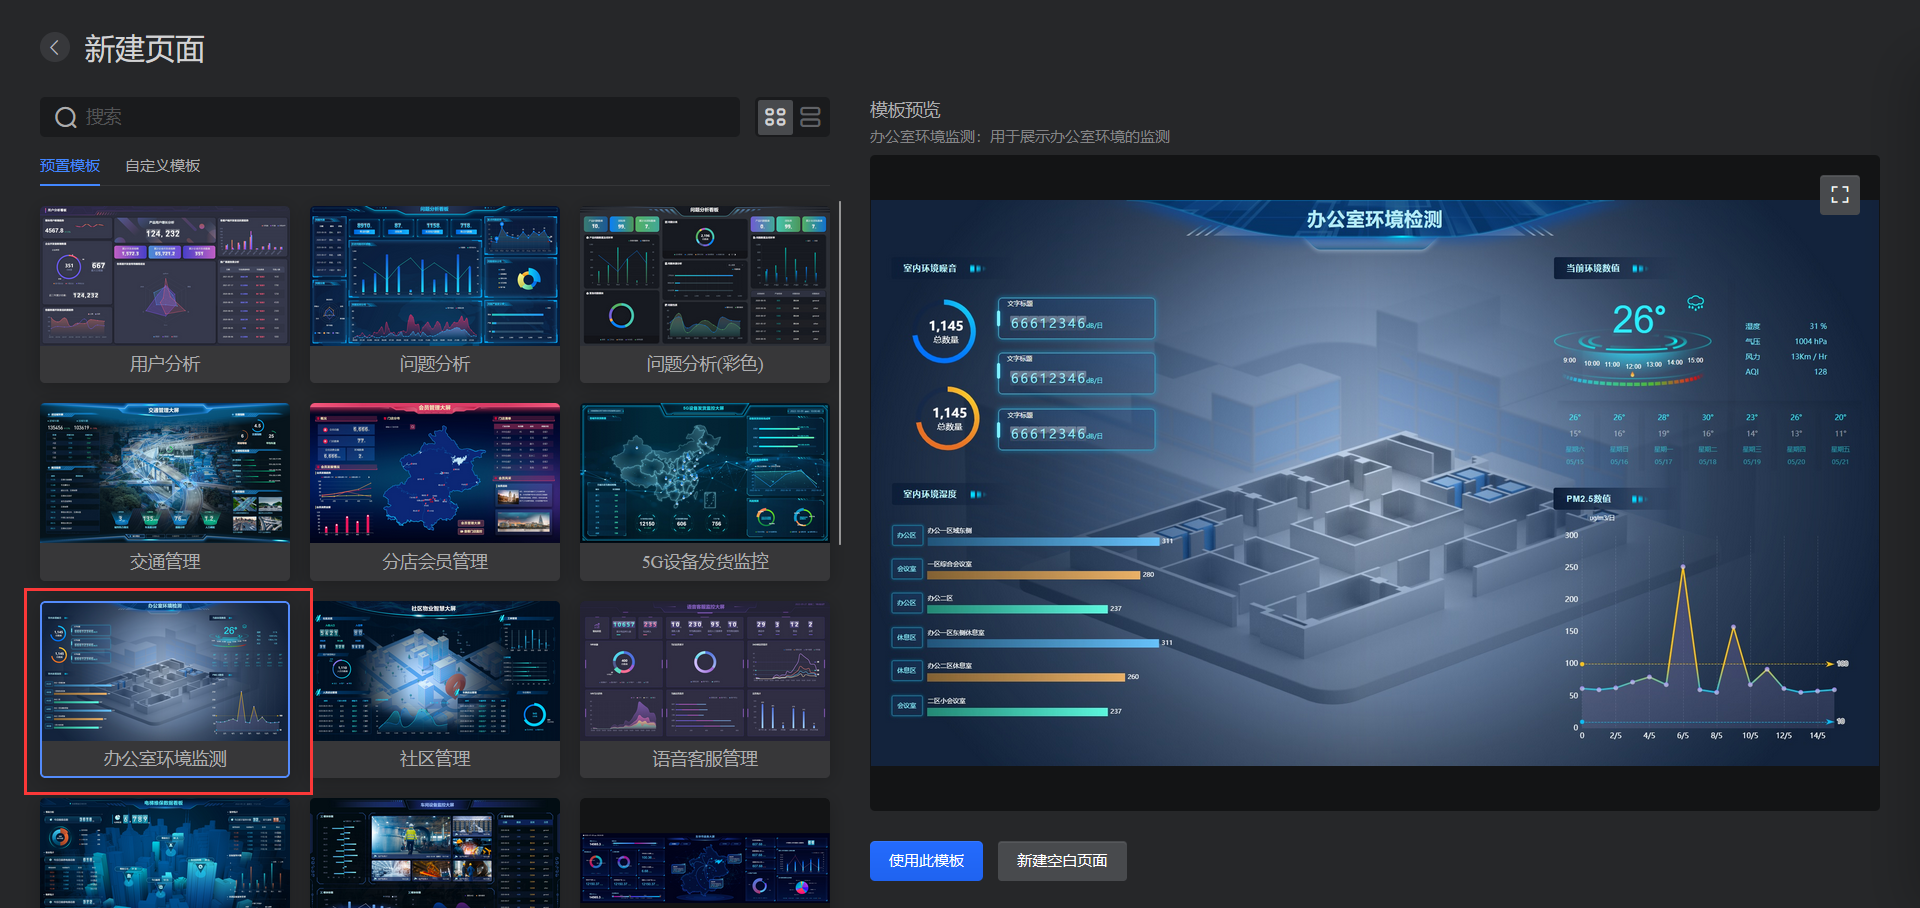This screenshot has height=908, width=1920.
Task: Pick the 交通管理 template
Action: tap(165, 492)
